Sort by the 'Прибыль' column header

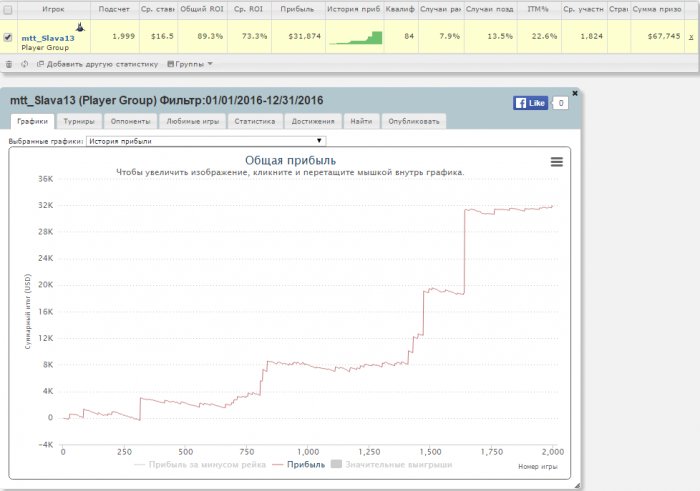tap(299, 8)
